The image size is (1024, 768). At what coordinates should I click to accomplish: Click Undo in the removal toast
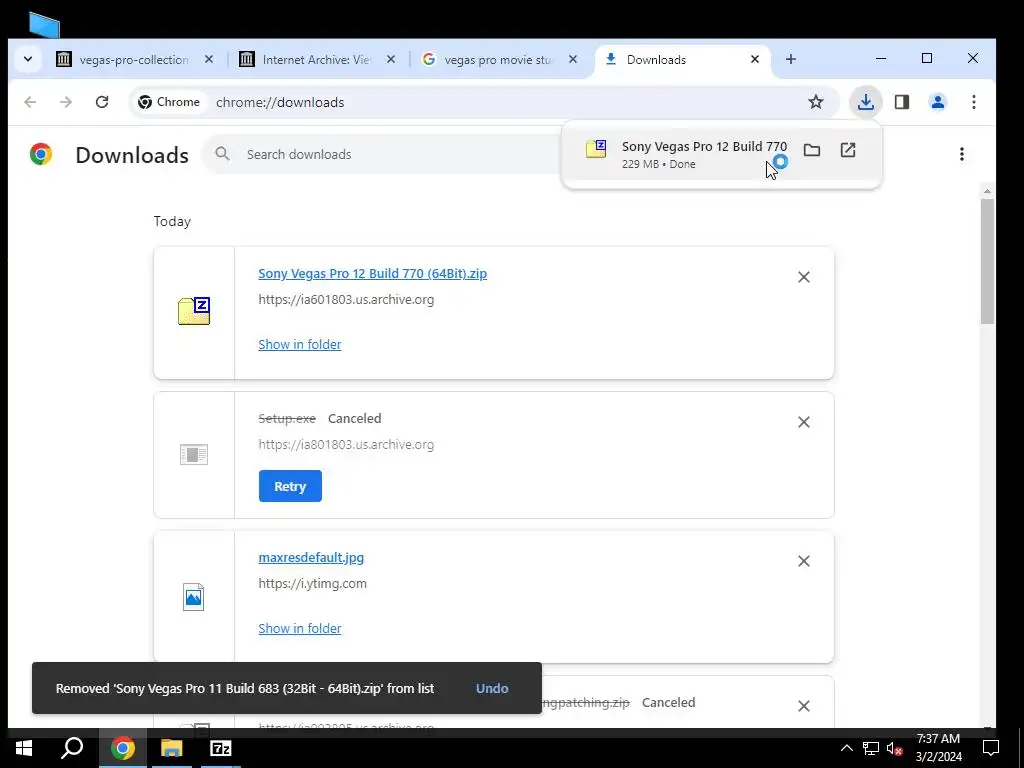click(492, 688)
